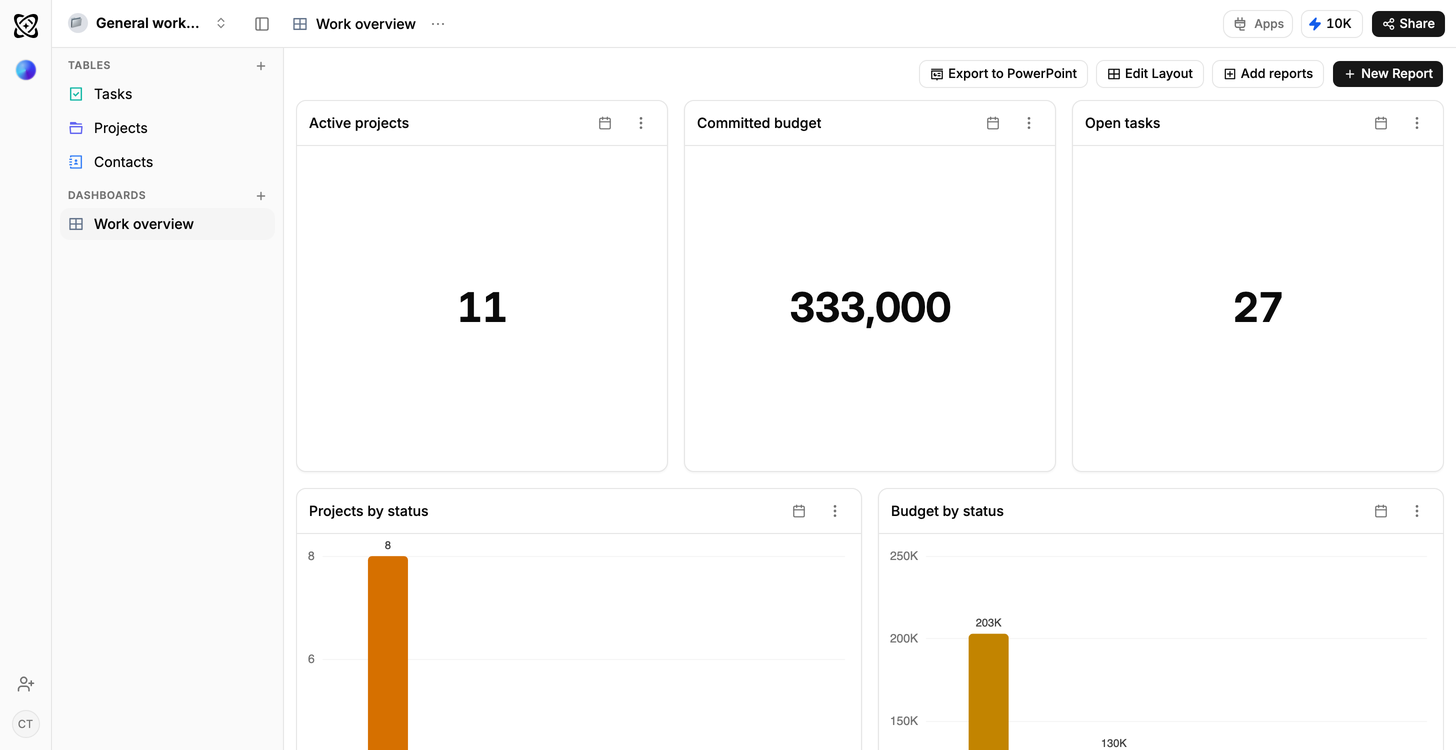Open calendar filter on Budget by status
This screenshot has height=750, width=1456.
tap(1381, 511)
